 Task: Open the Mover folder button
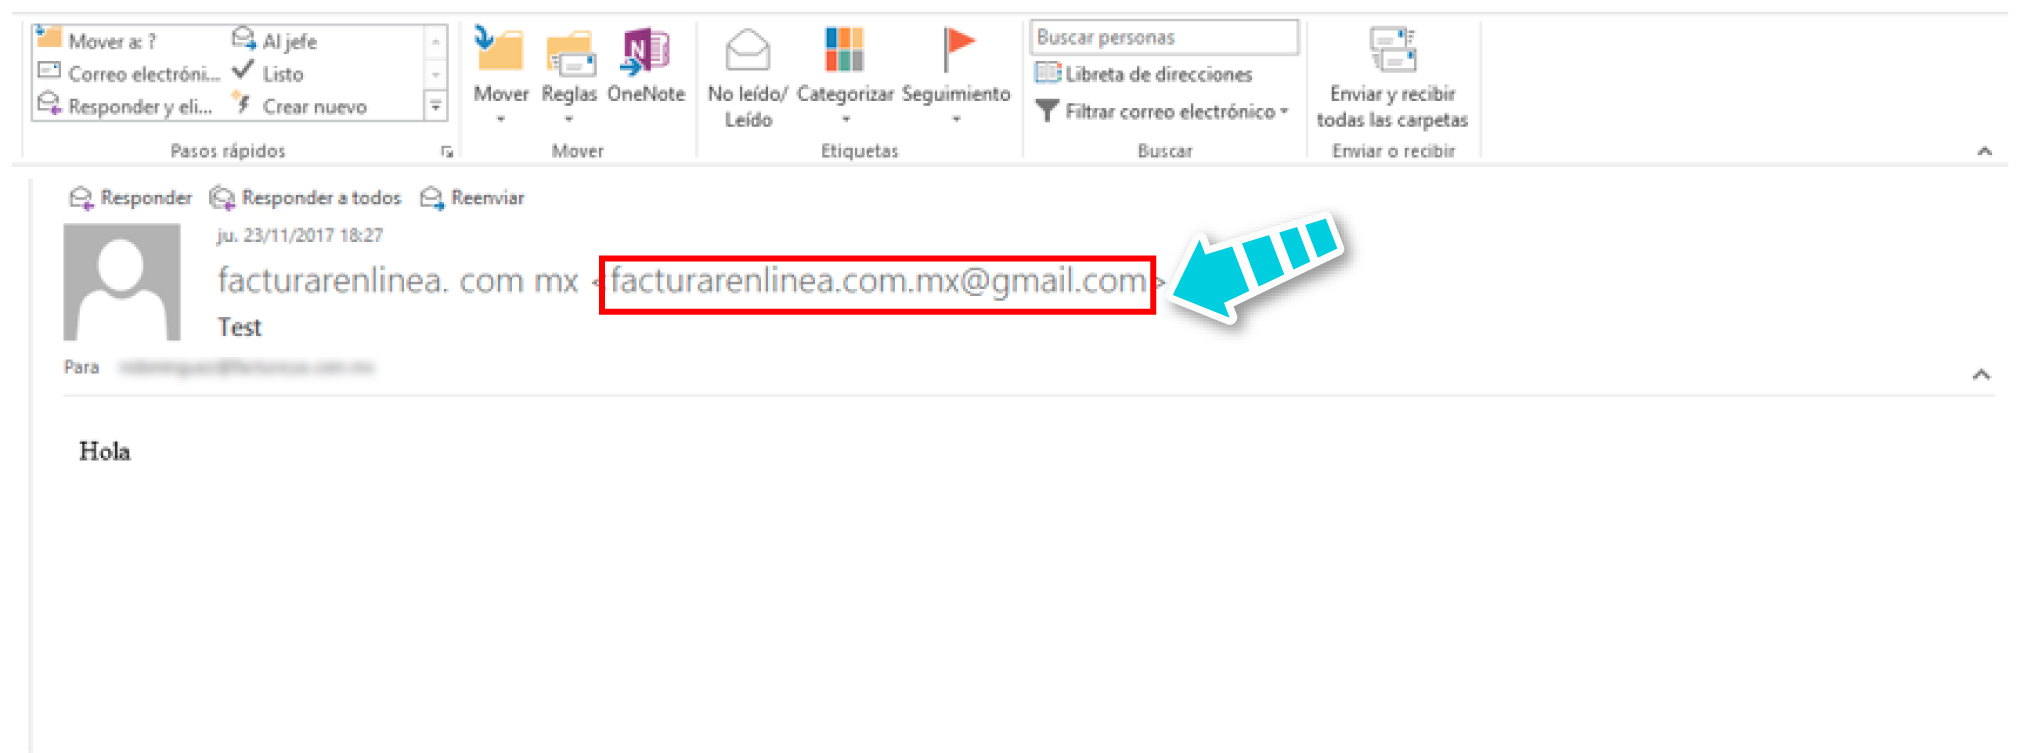point(500,75)
